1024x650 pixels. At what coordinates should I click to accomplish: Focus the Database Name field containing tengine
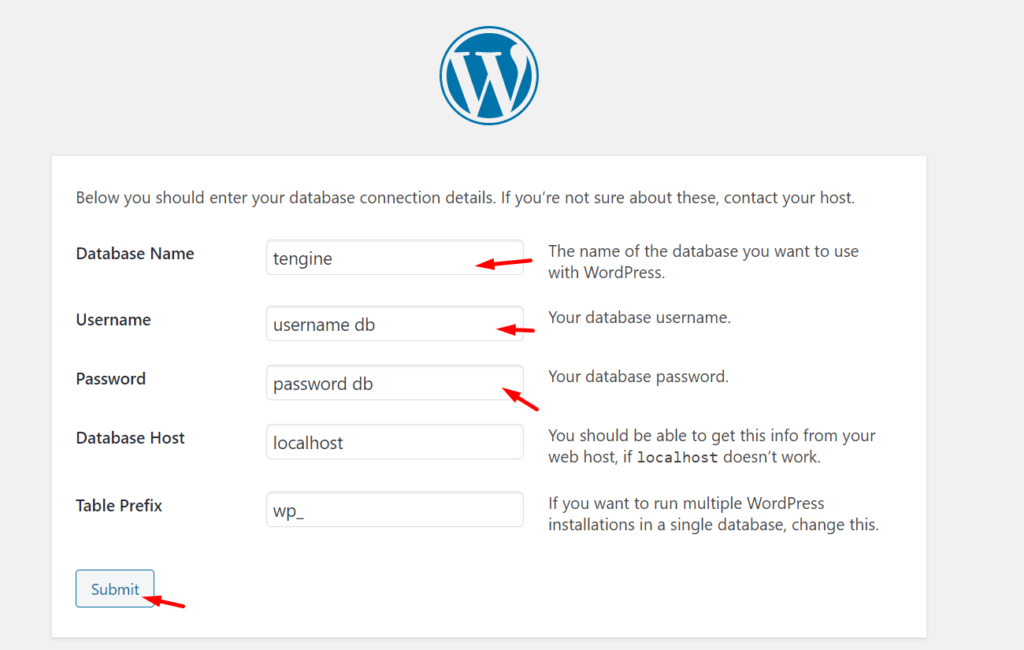[394, 257]
